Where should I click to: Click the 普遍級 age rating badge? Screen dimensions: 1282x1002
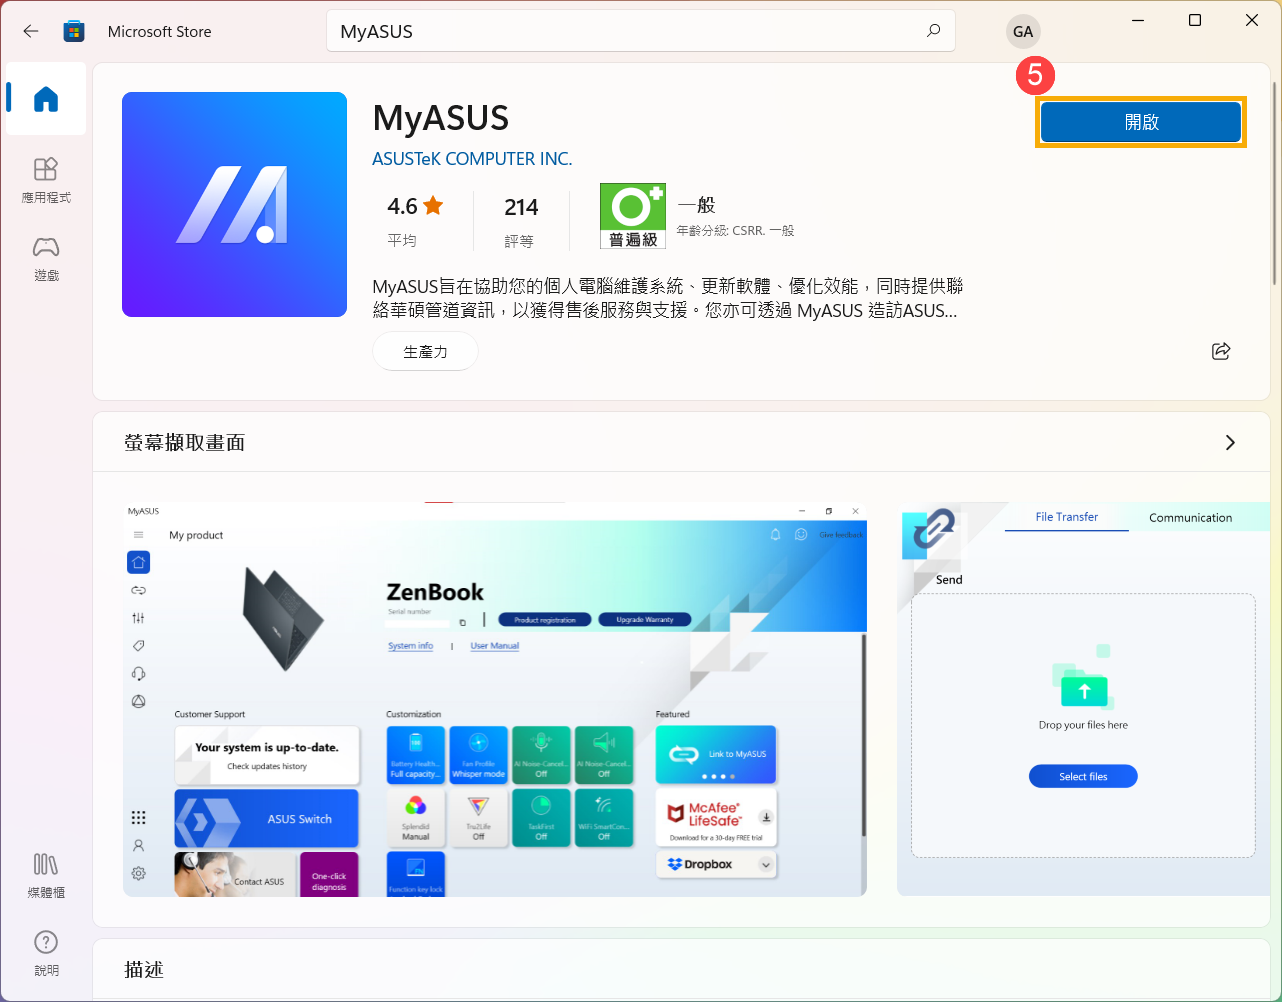click(x=633, y=216)
